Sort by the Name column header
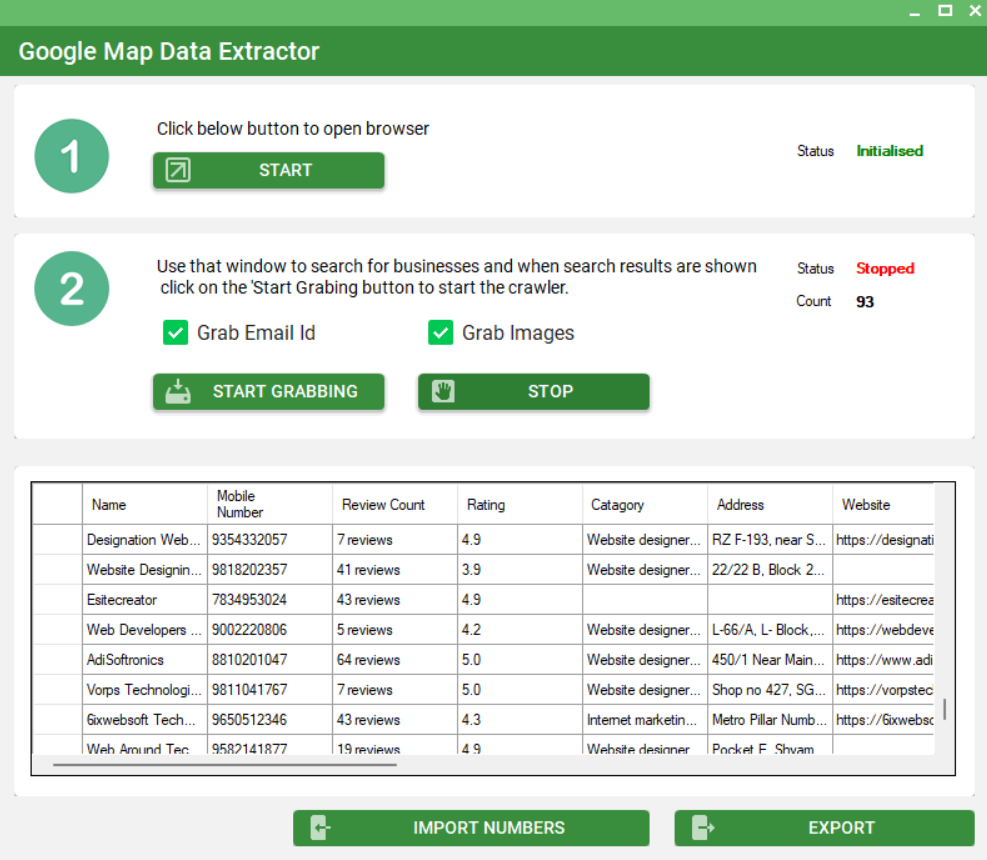Screen dimensions: 987x860 [145, 504]
